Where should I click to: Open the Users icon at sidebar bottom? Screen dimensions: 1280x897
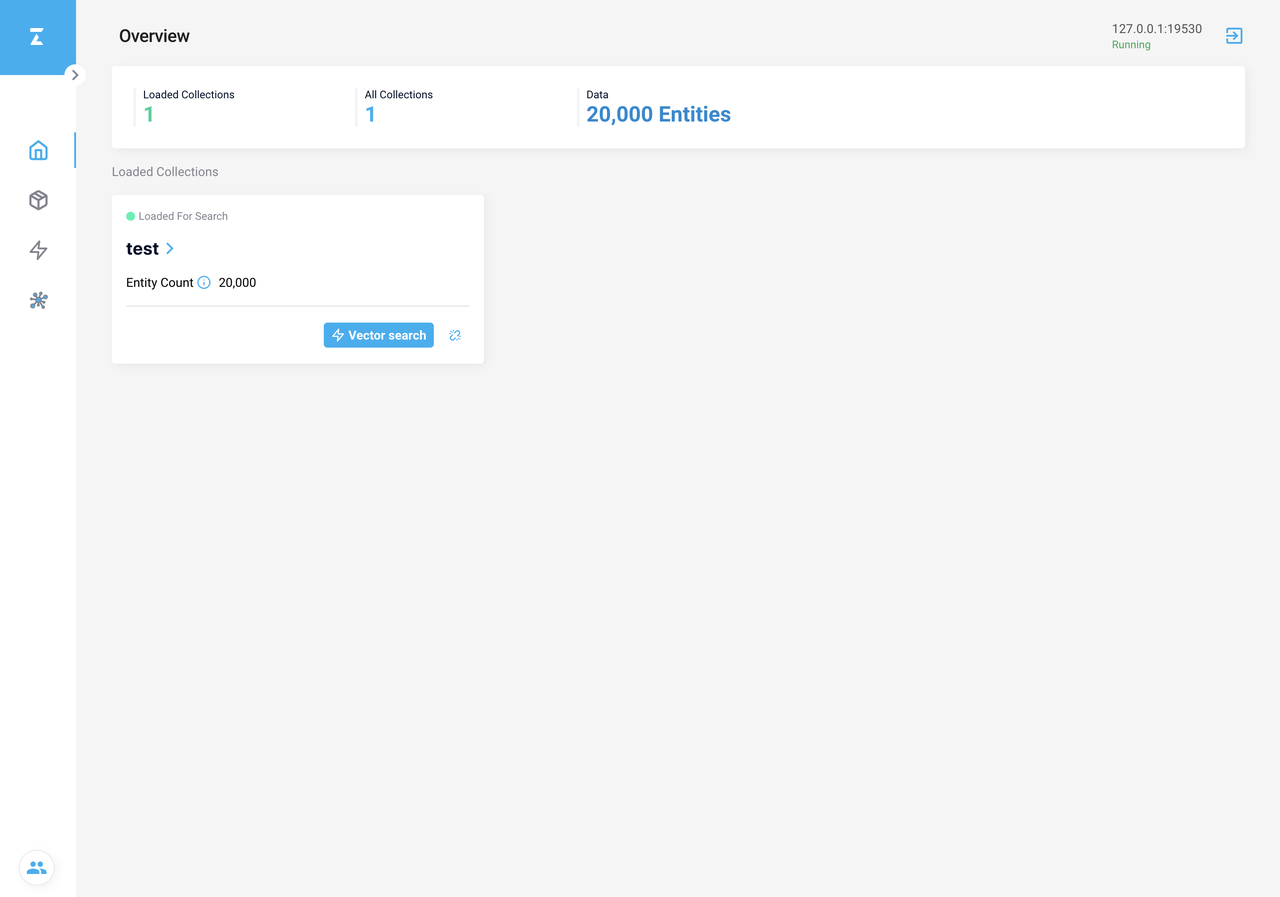[x=37, y=867]
